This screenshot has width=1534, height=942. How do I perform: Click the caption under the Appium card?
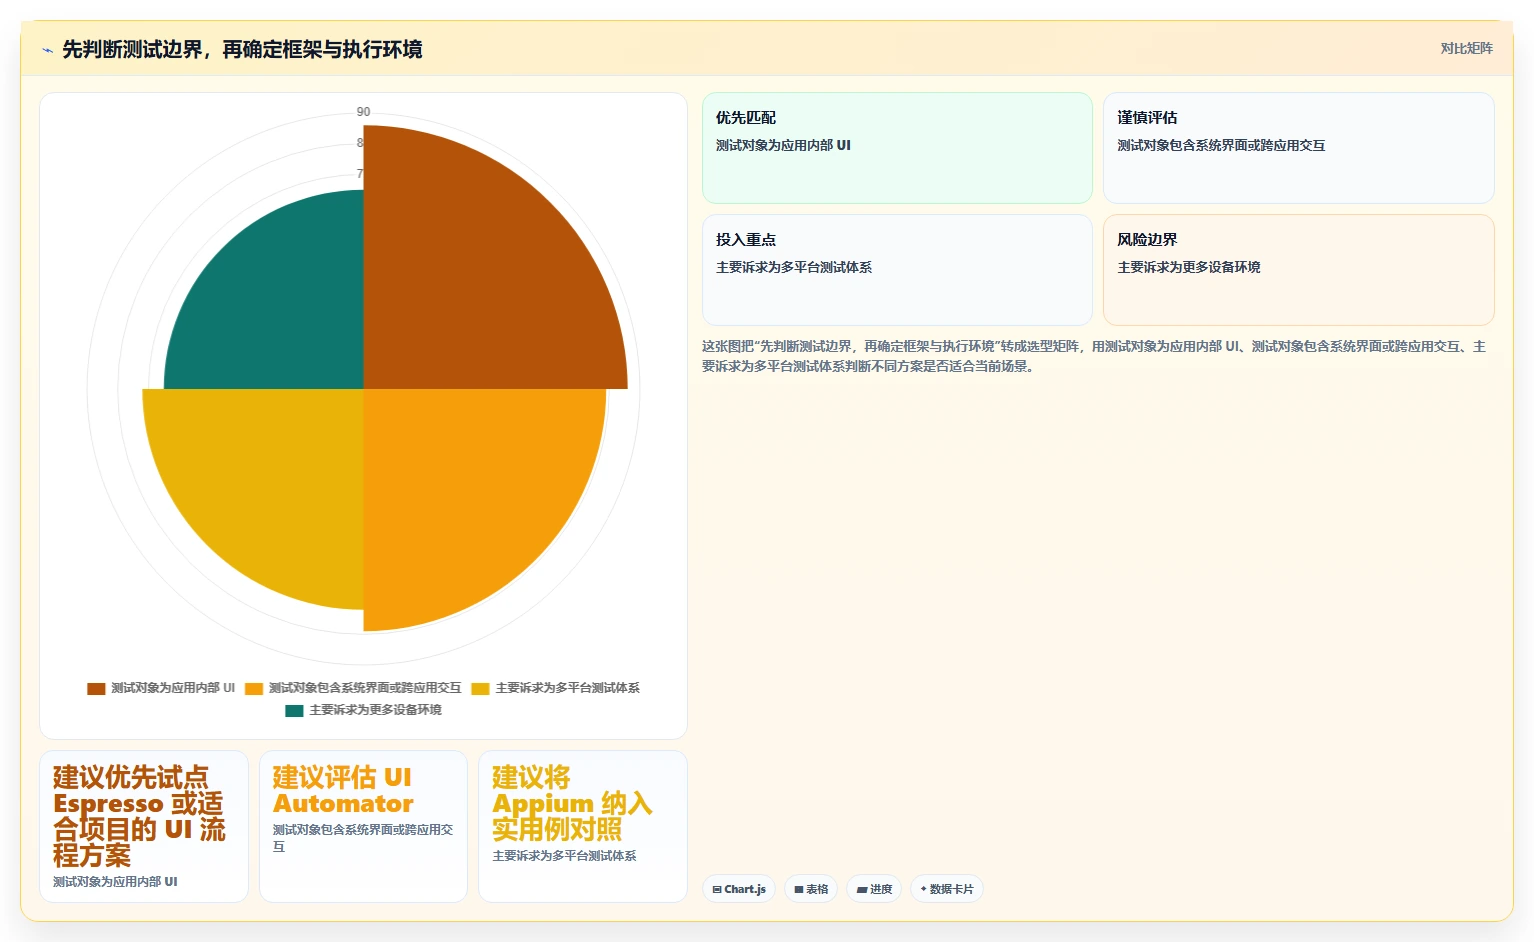coord(564,856)
